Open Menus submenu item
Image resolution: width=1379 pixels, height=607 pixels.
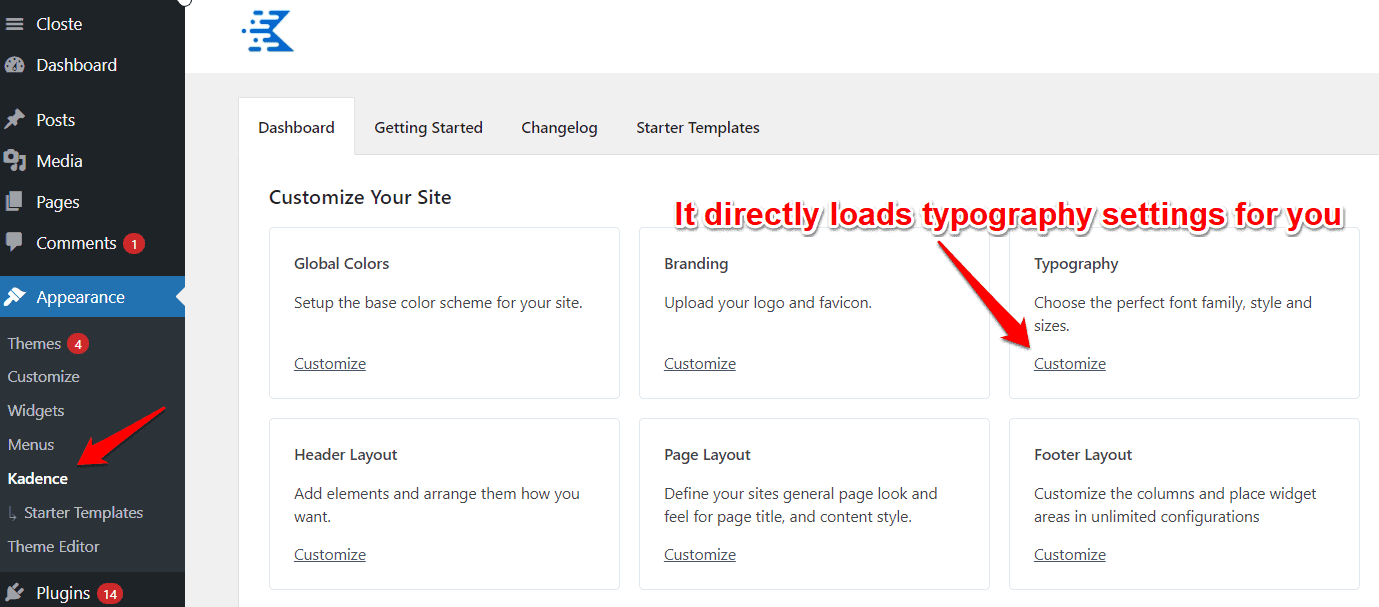pos(31,445)
